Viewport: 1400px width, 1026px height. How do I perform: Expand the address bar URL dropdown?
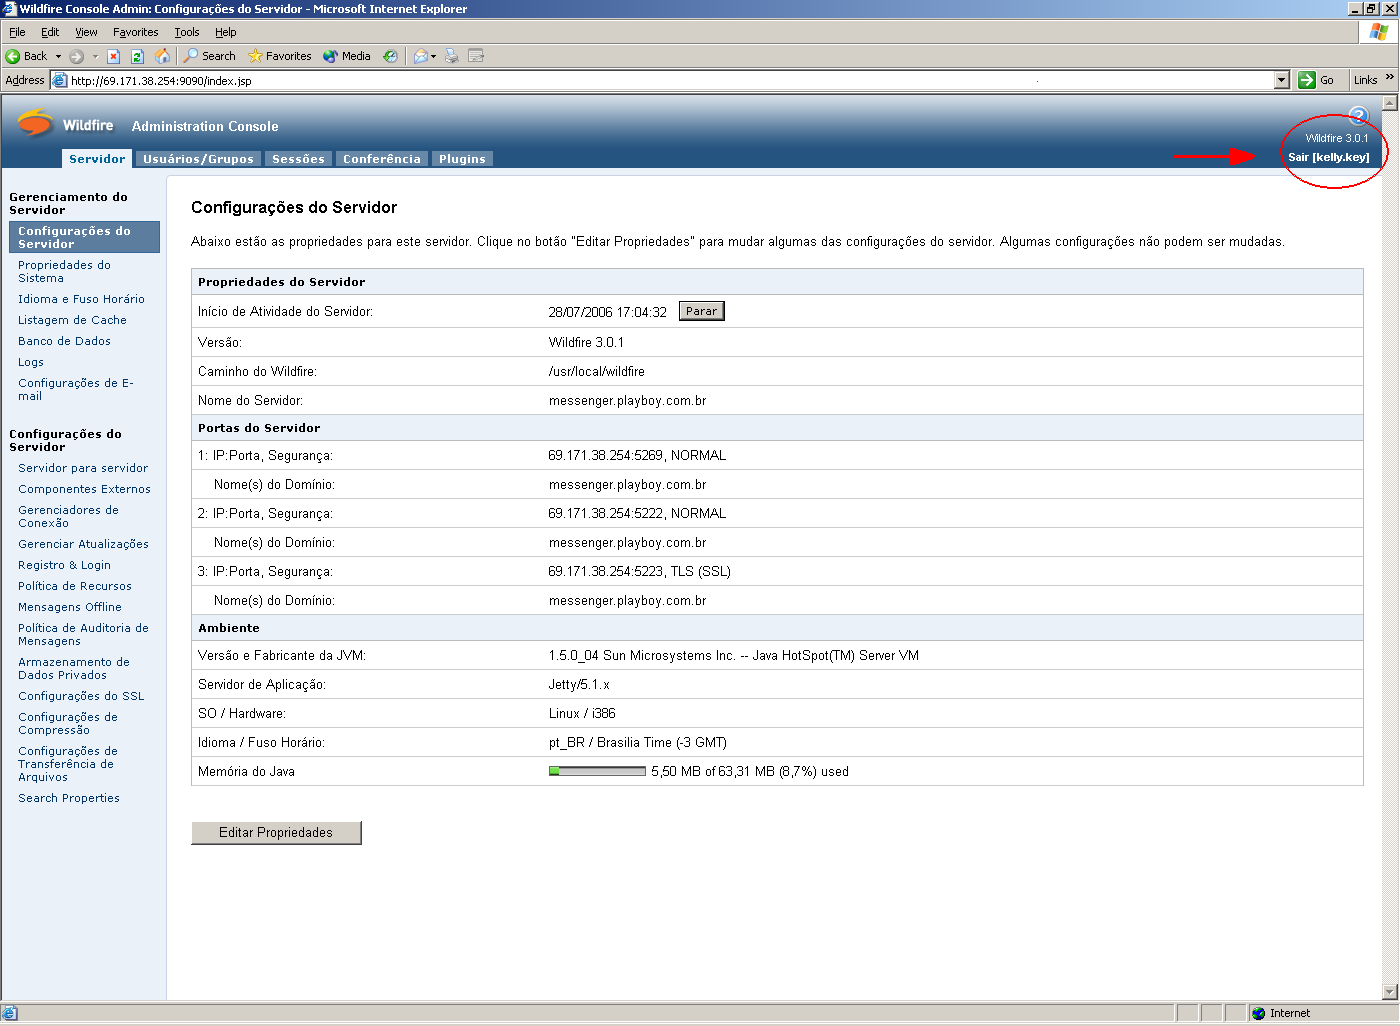pos(1282,80)
